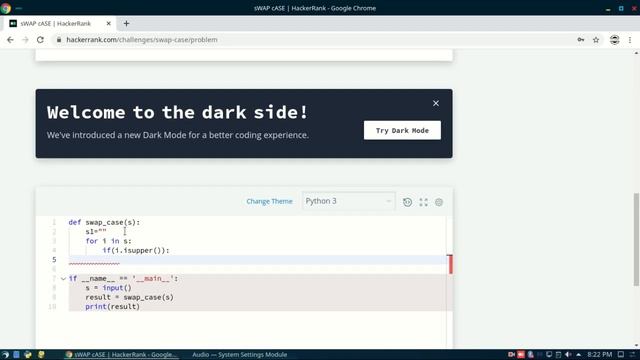Switch to Audio System Settings Module window
This screenshot has width=640, height=360.
(240, 355)
